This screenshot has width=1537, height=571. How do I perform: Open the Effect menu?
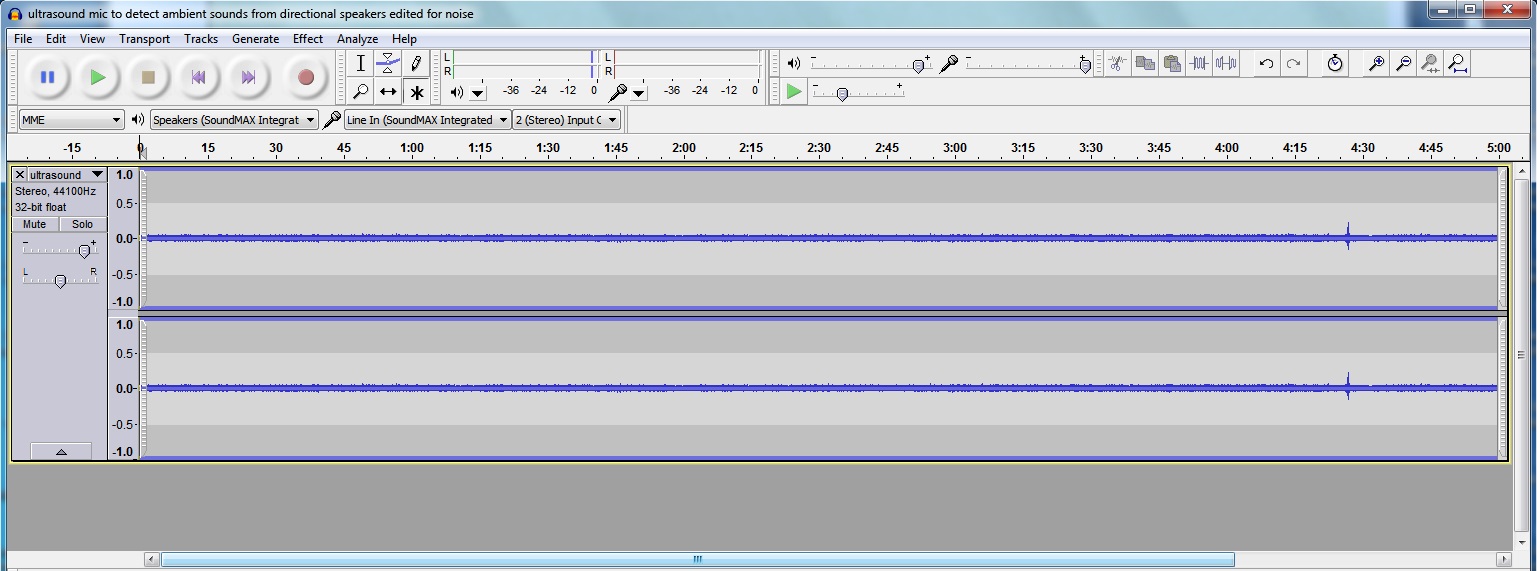pos(307,39)
